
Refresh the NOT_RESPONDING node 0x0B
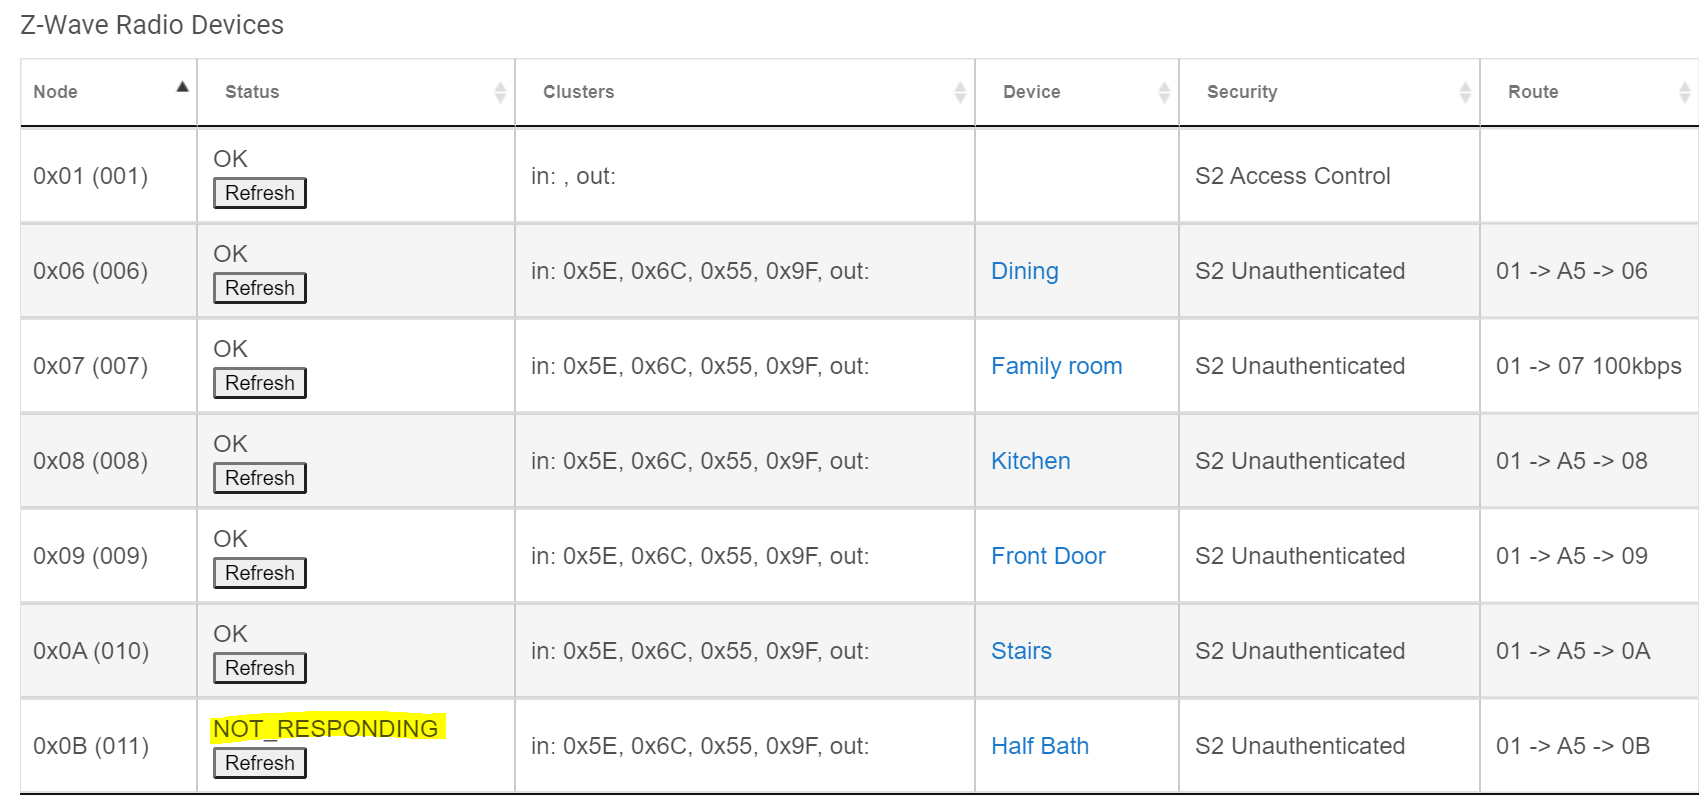point(260,763)
